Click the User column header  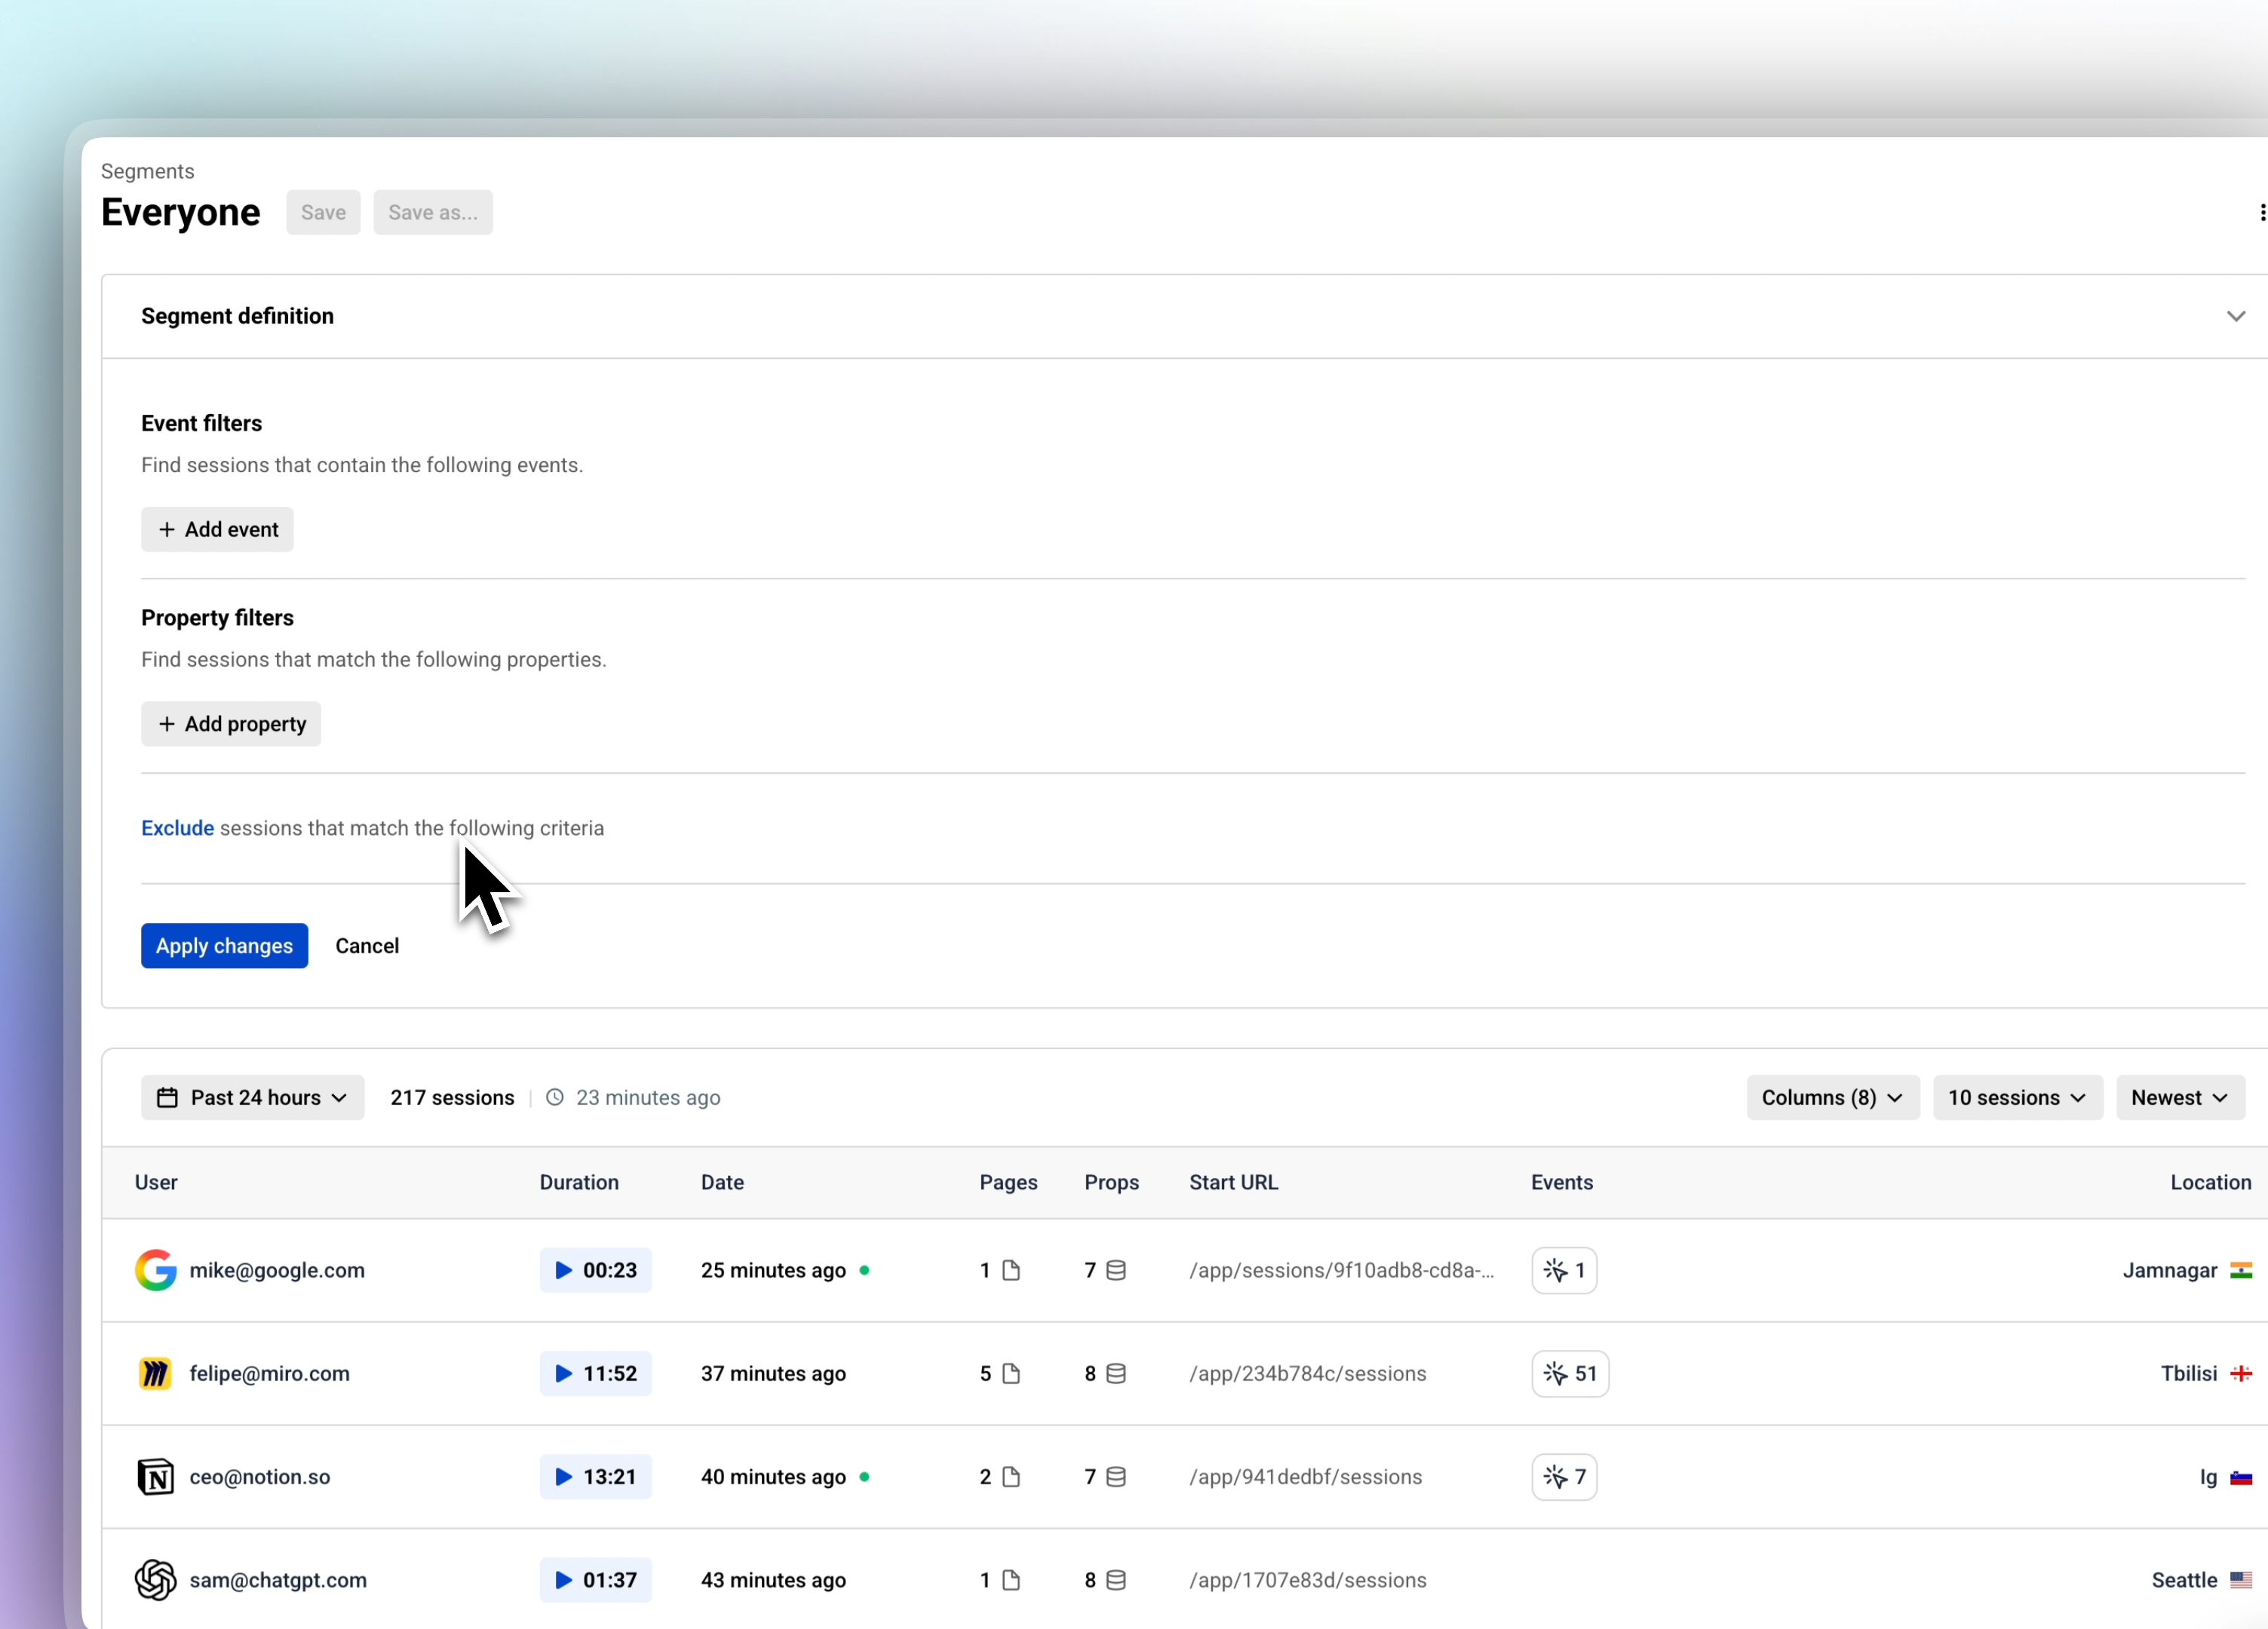156,1182
